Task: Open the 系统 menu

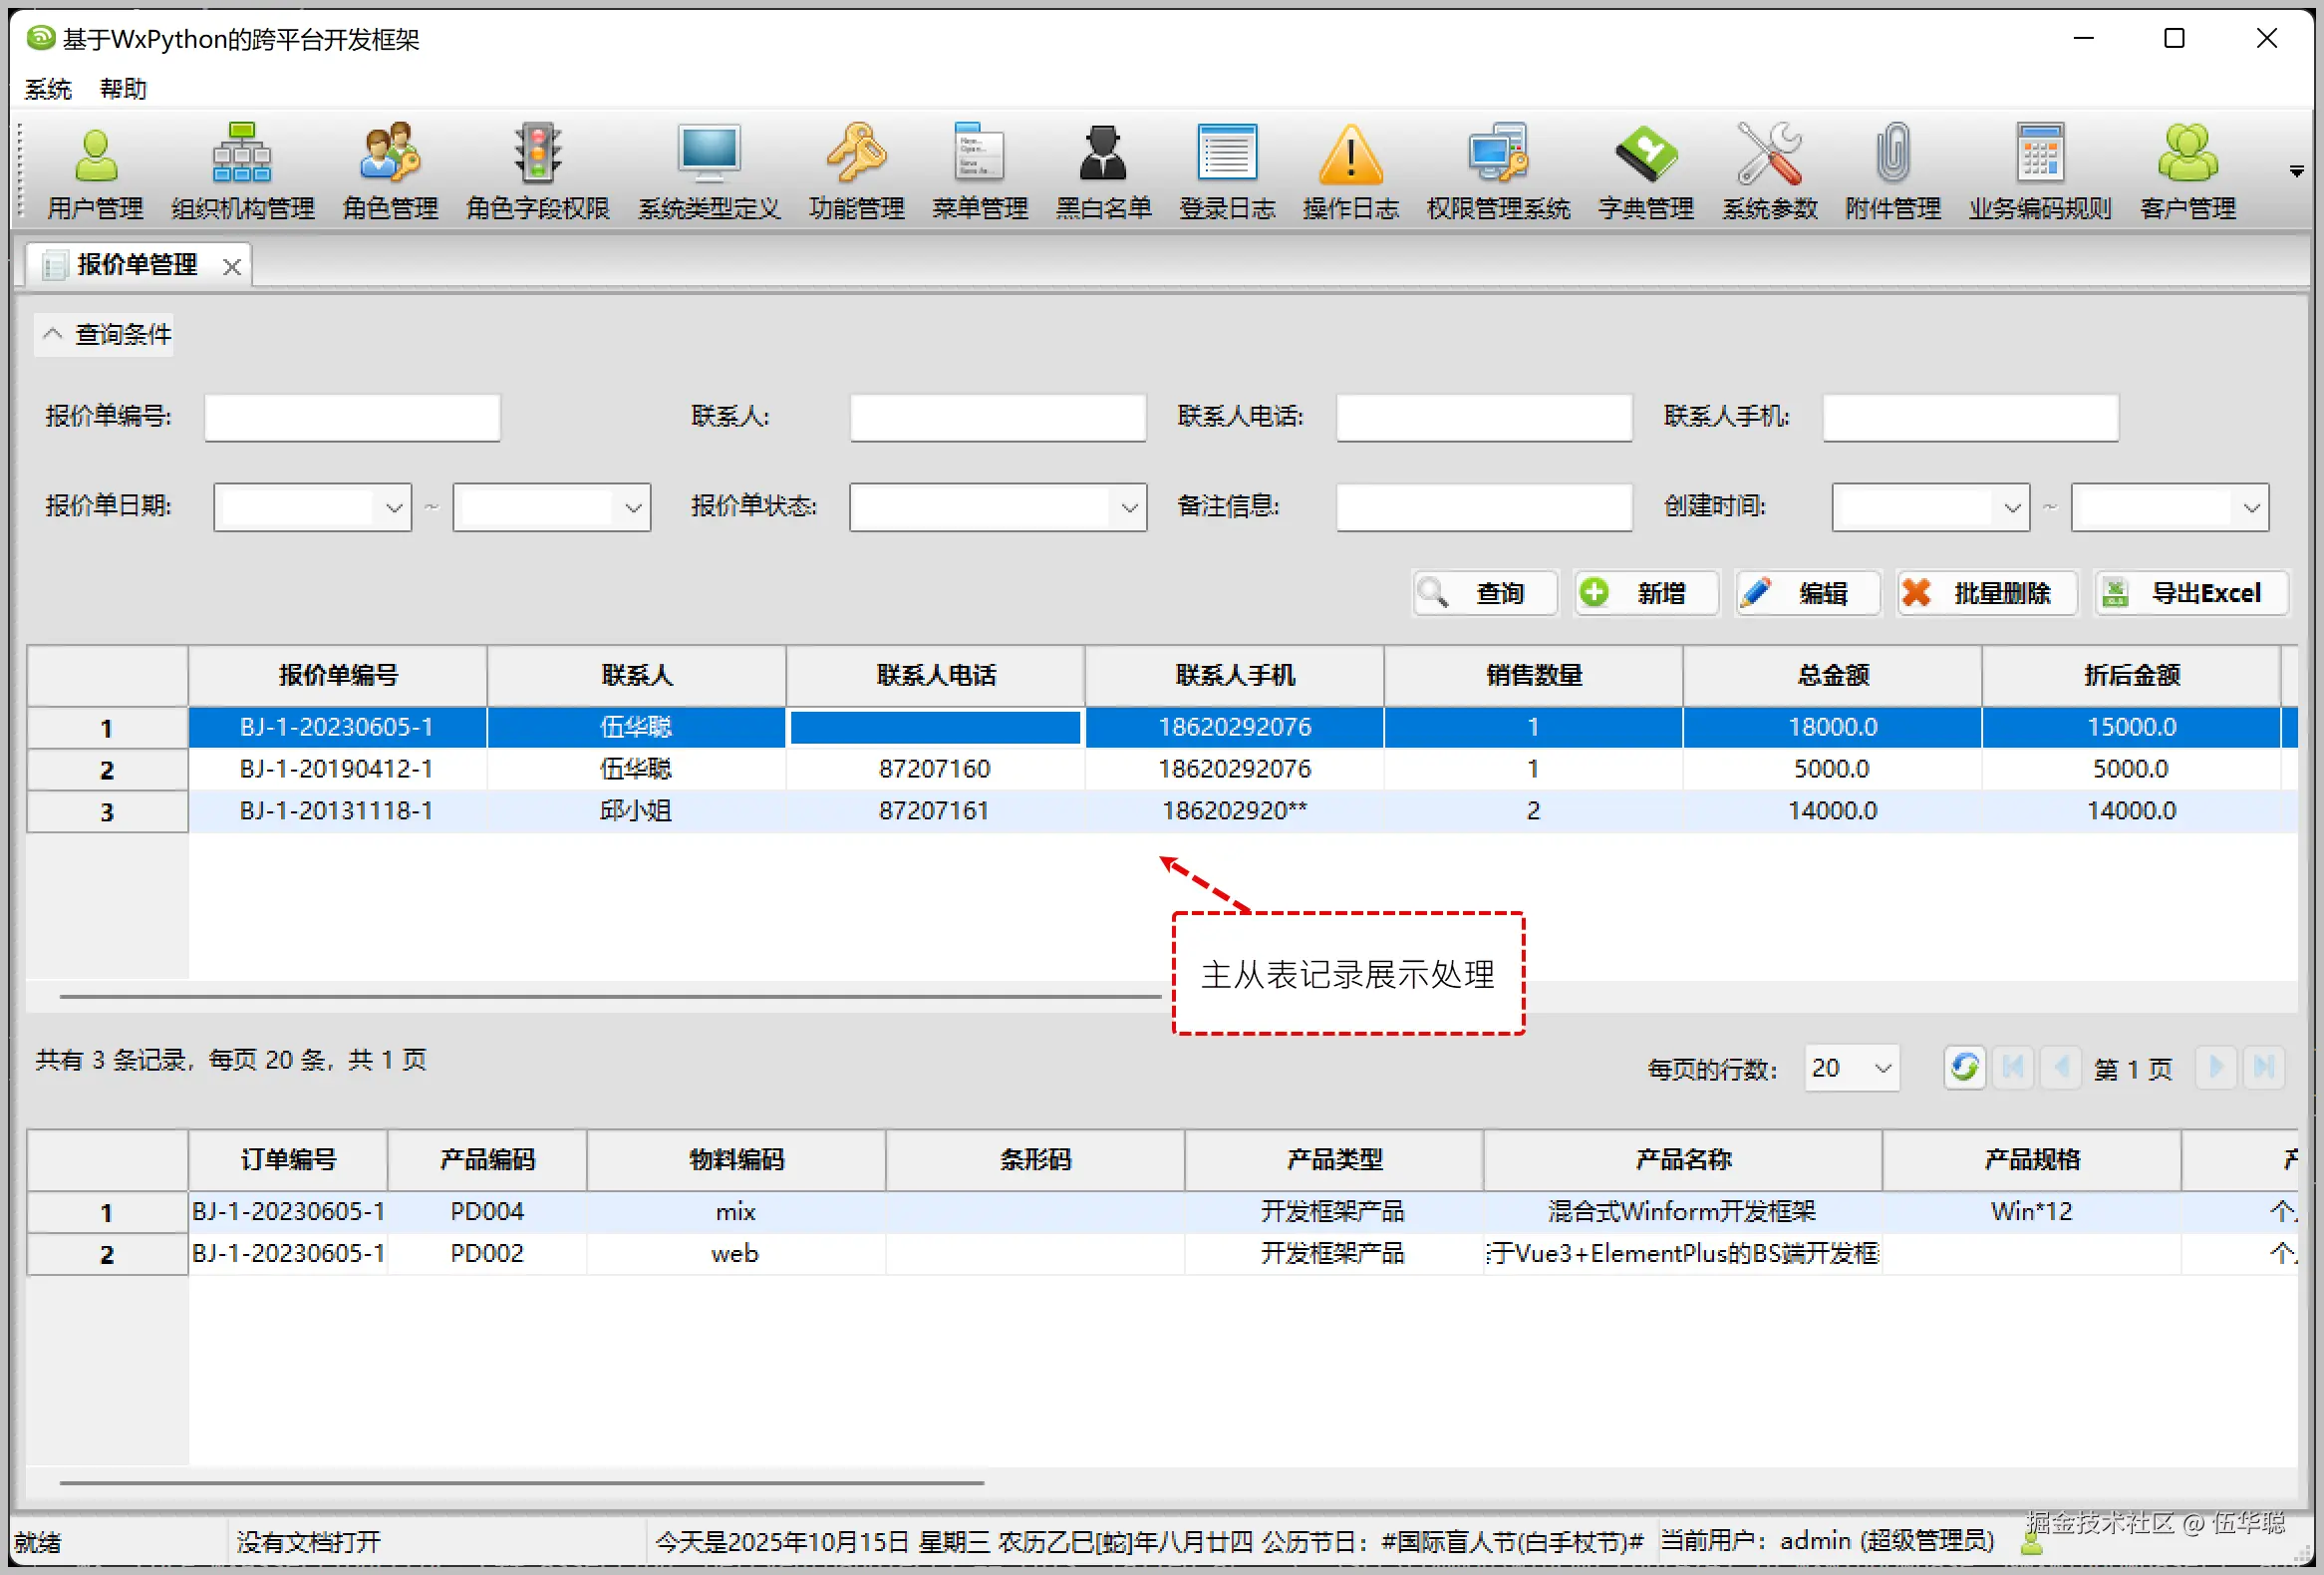Action: pos(47,89)
